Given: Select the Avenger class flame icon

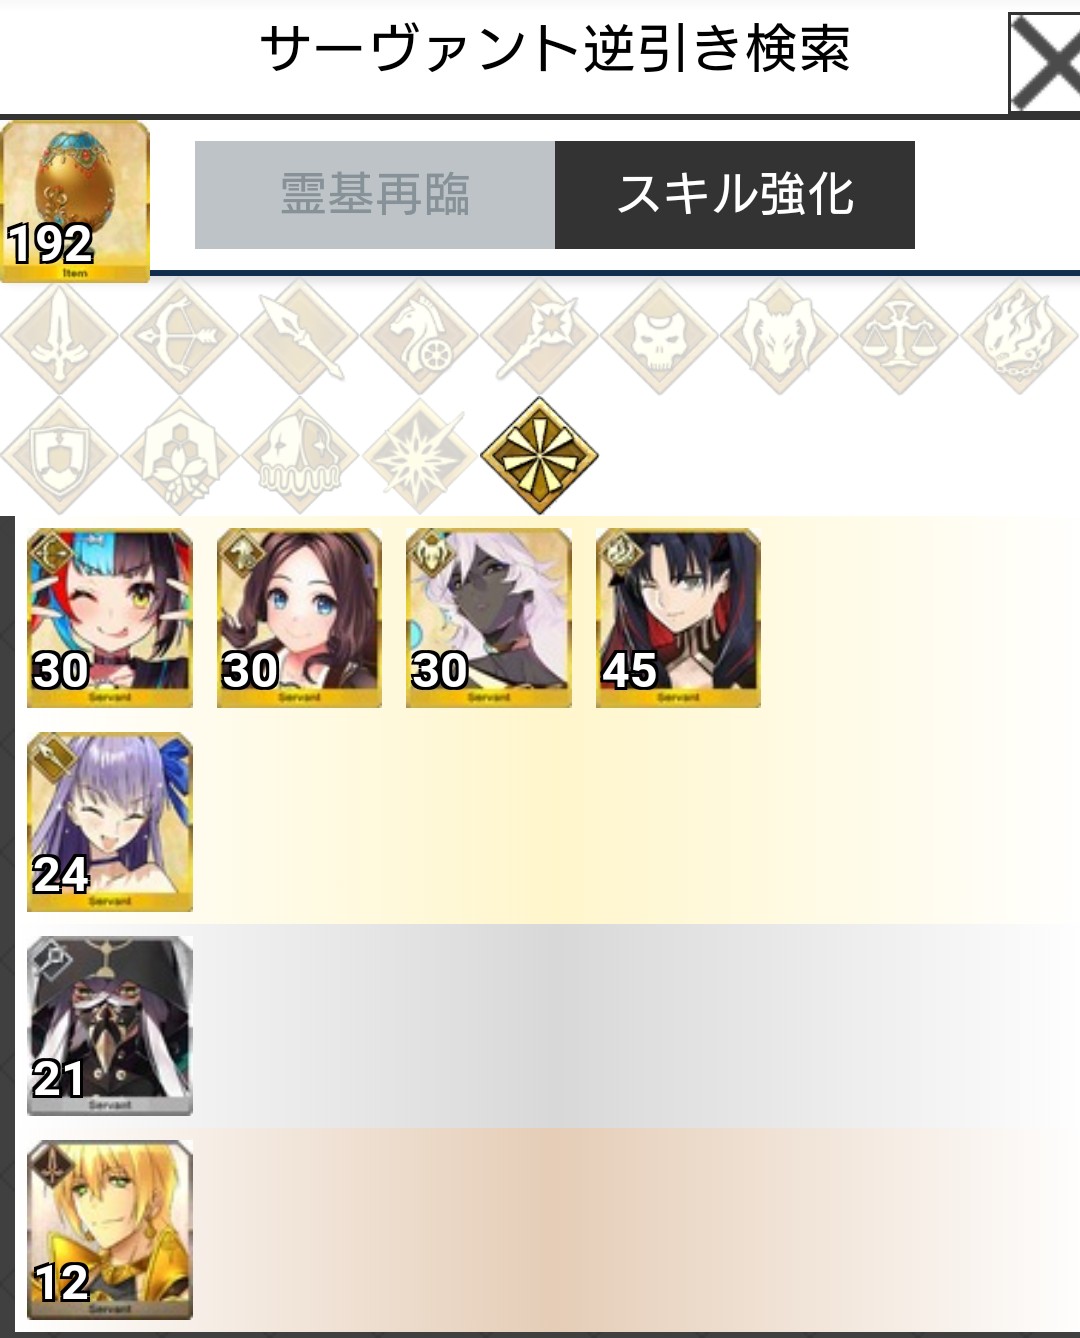Looking at the screenshot, I should (x=1020, y=337).
